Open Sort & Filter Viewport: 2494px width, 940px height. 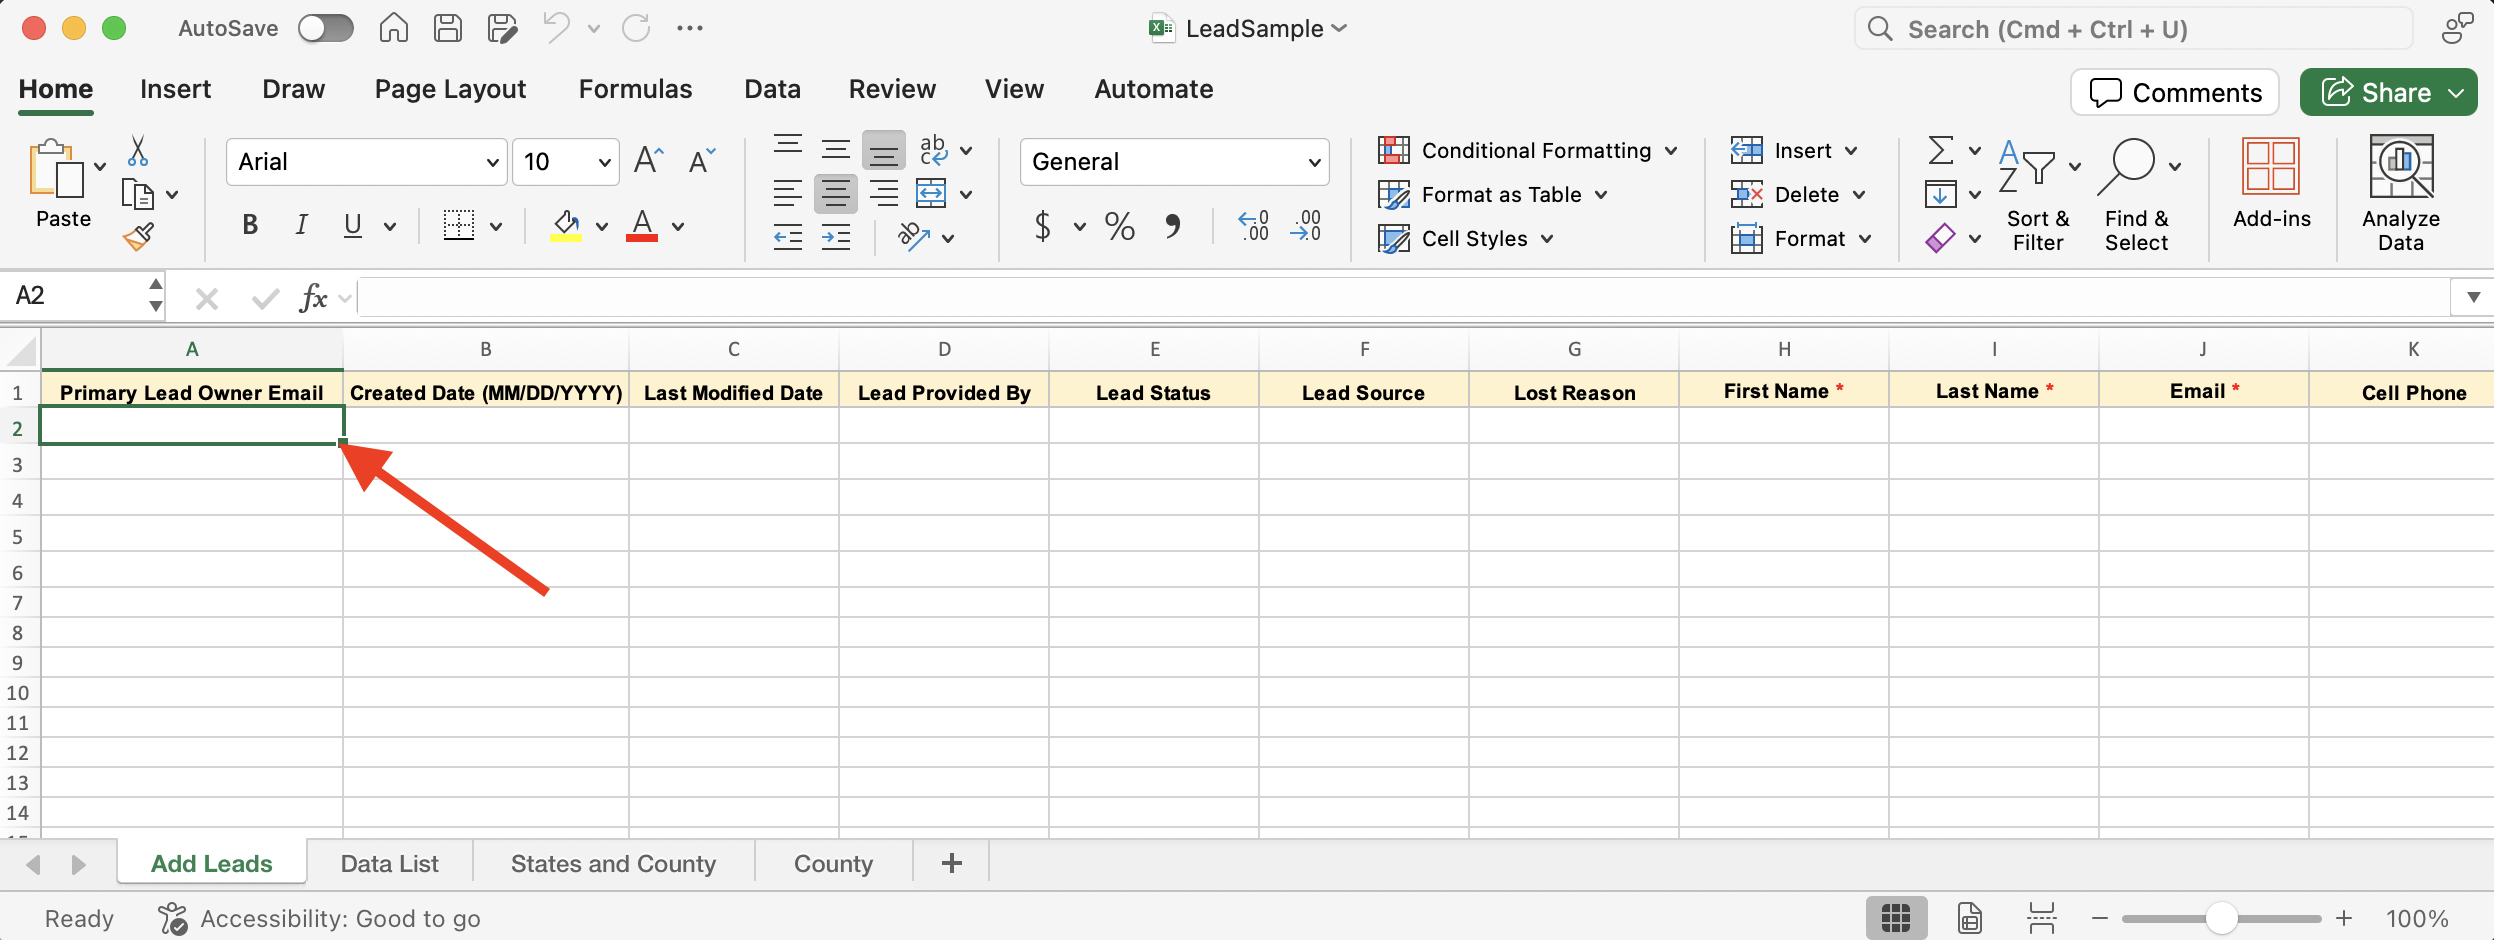[2038, 195]
